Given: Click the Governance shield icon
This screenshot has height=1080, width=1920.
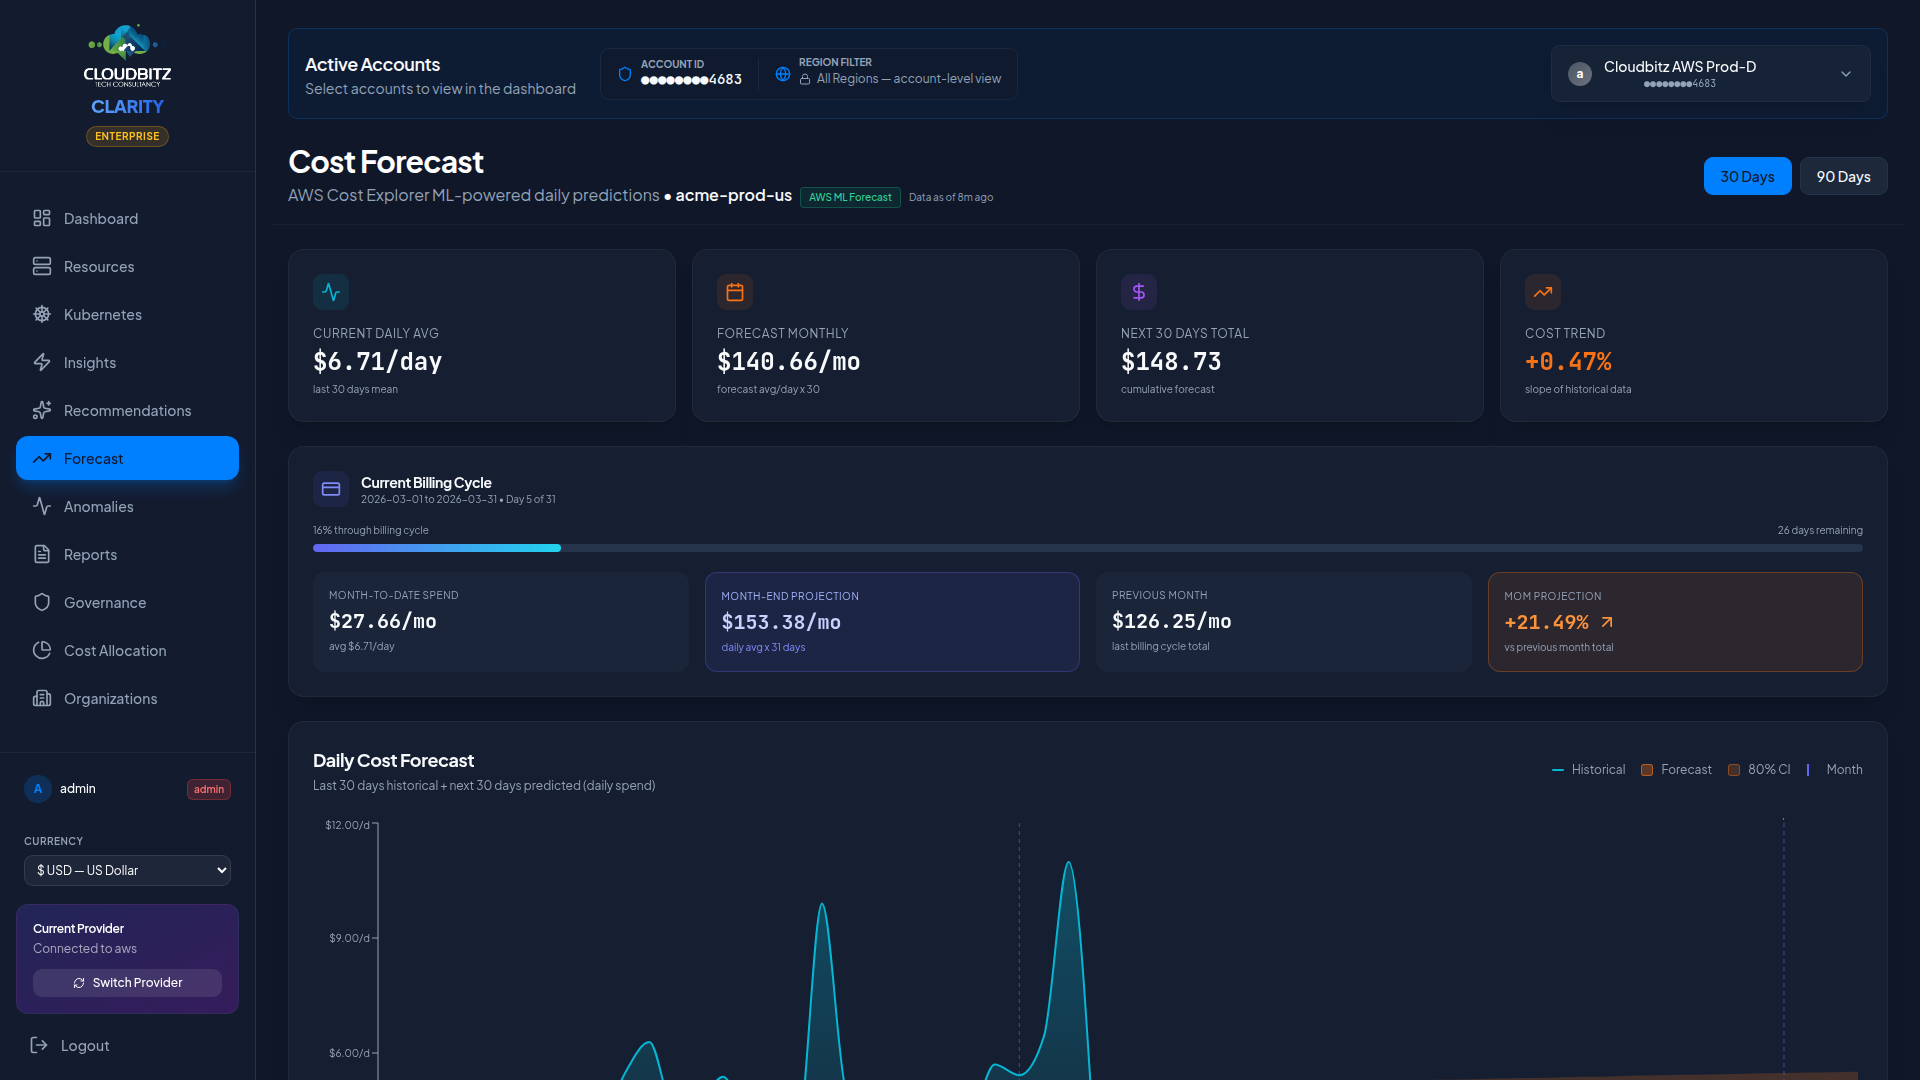Looking at the screenshot, I should [42, 602].
